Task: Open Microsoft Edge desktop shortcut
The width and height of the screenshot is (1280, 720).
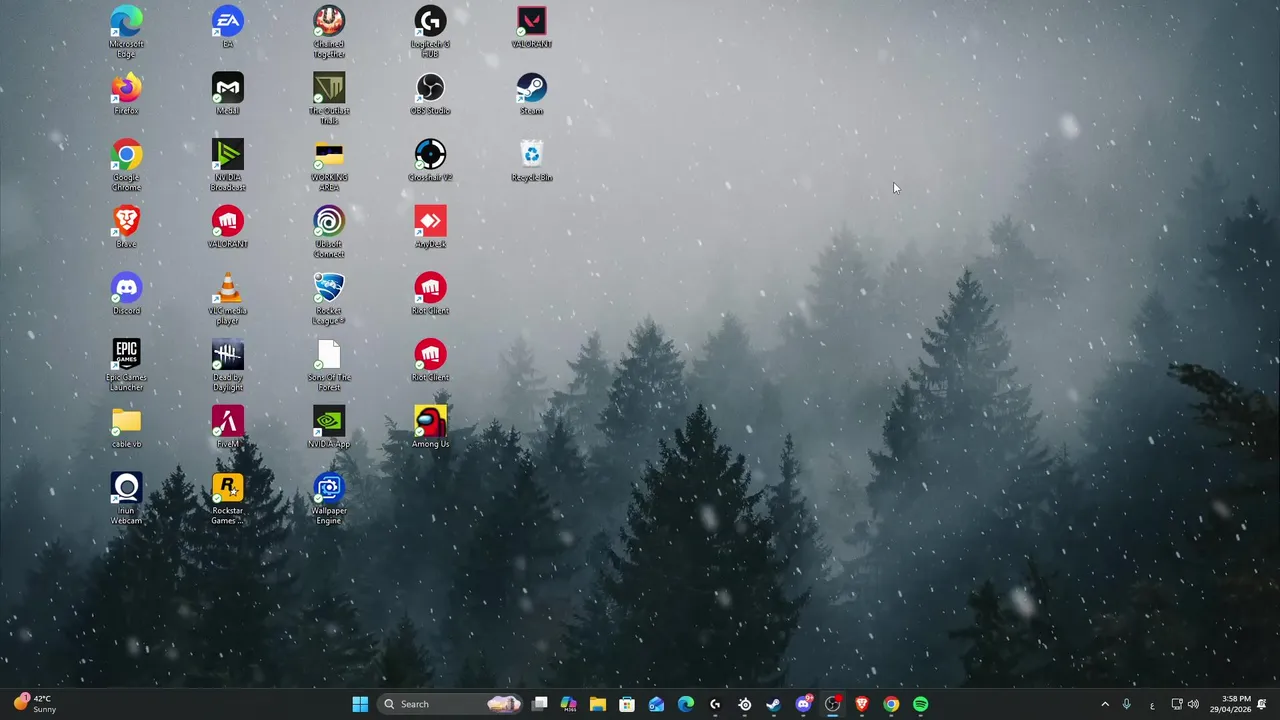Action: 126,31
